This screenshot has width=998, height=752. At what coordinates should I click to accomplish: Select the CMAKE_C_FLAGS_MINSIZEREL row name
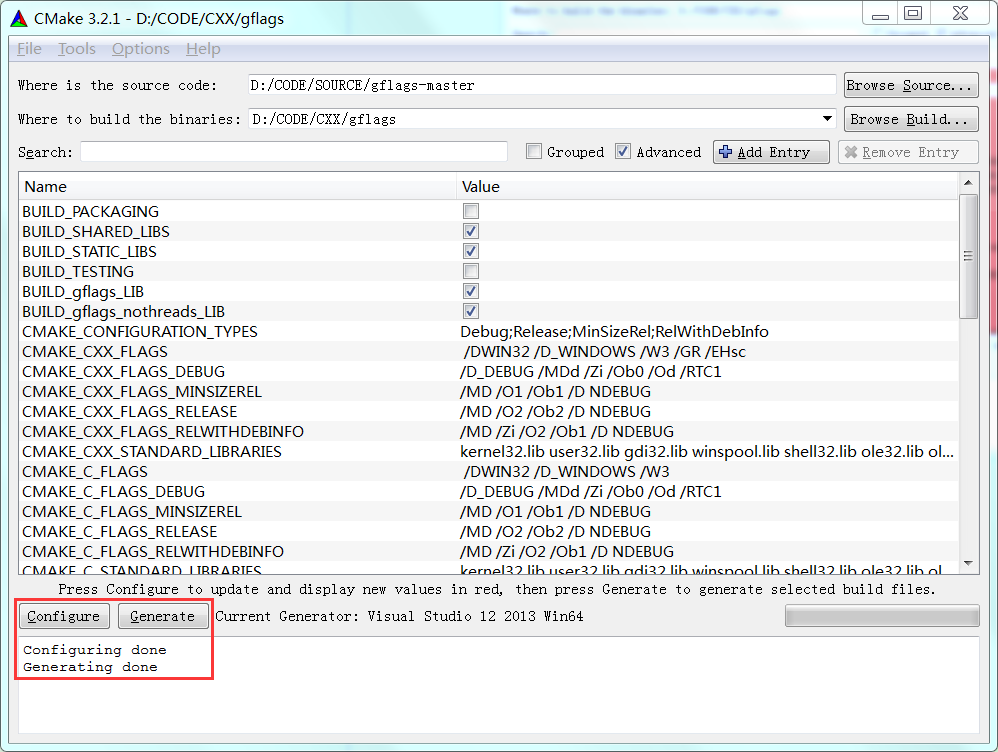[x=132, y=512]
